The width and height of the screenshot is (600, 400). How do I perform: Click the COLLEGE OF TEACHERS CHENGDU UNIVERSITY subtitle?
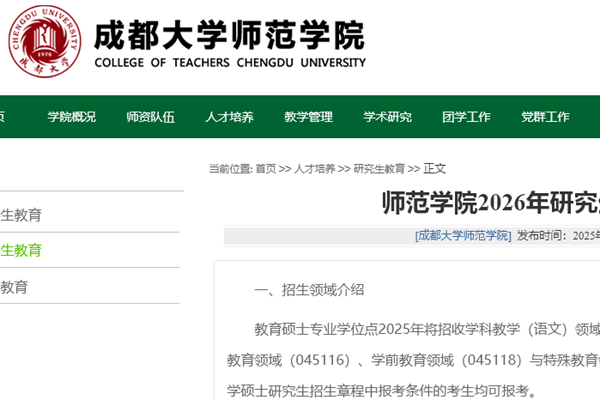pyautogui.click(x=230, y=62)
